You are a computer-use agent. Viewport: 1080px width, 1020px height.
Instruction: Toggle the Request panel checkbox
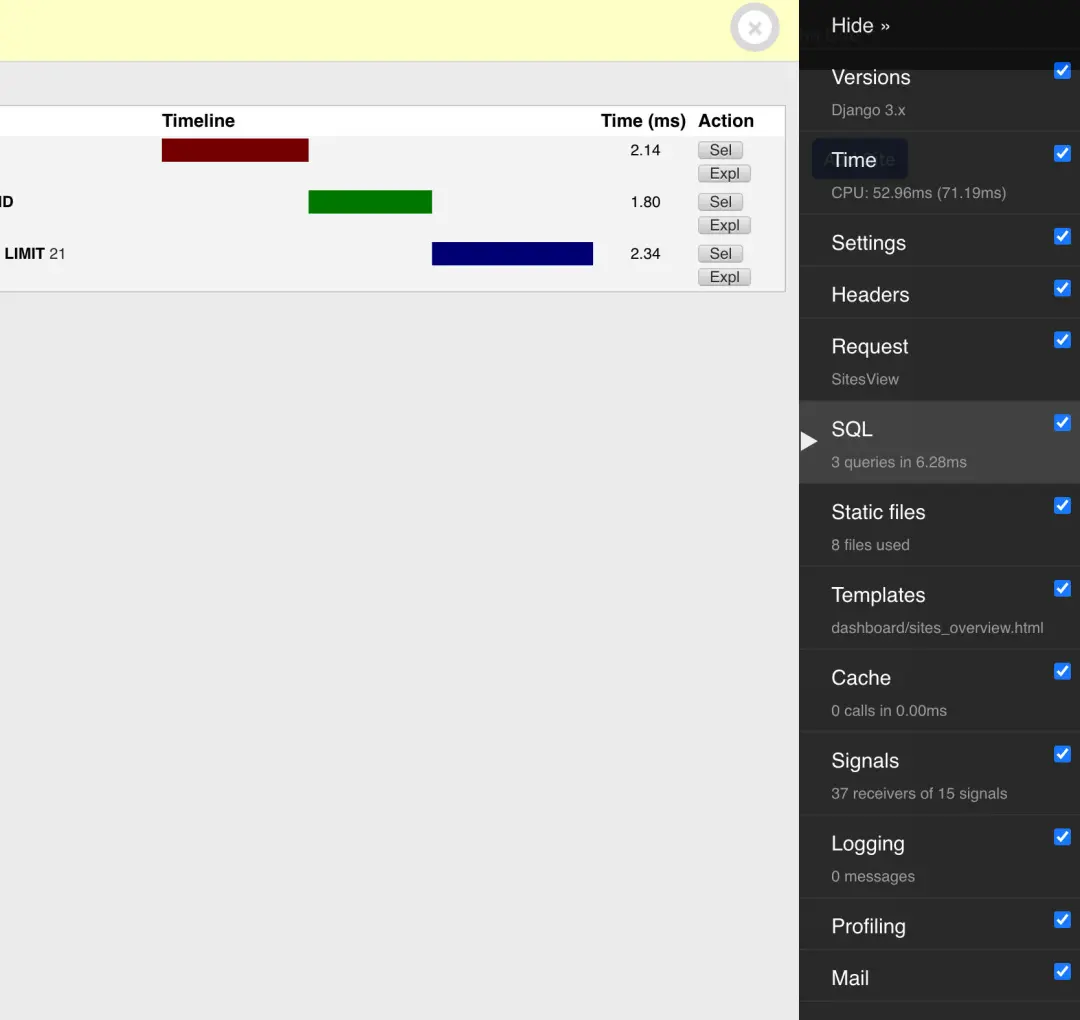click(1062, 340)
